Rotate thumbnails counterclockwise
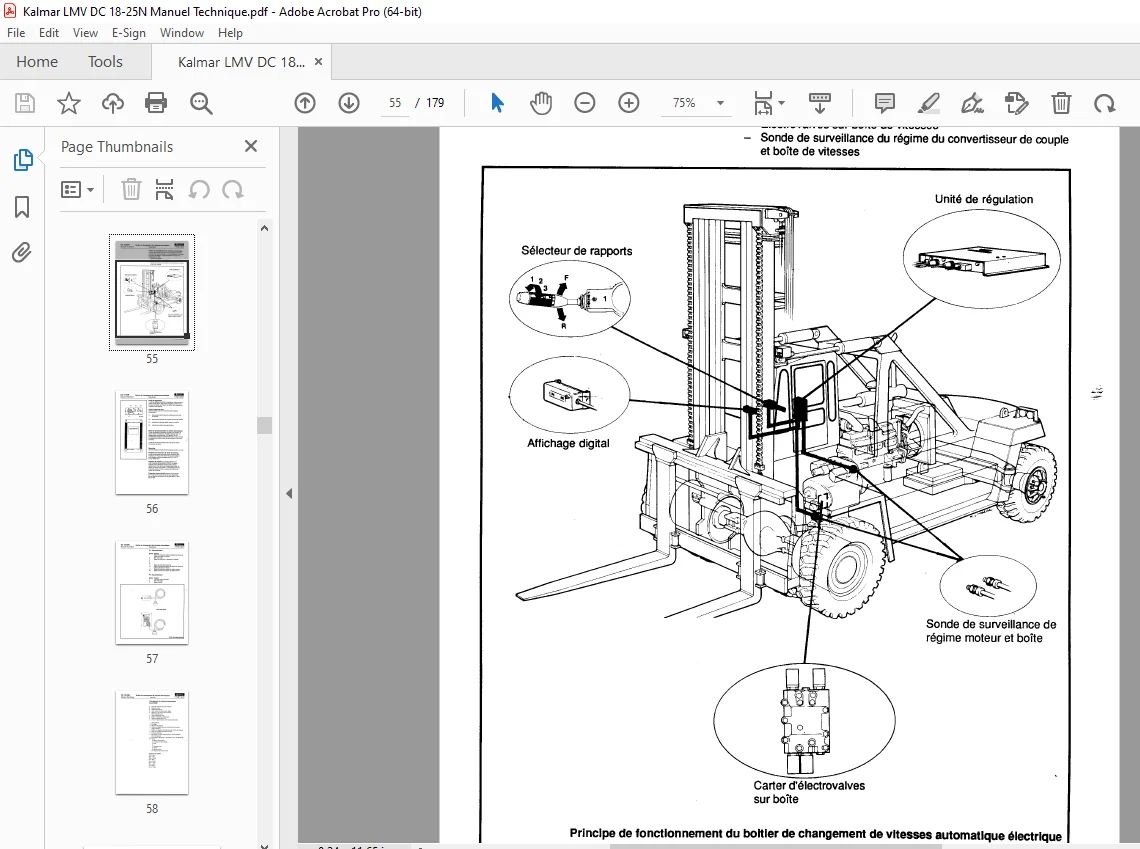1140x849 pixels. click(x=198, y=190)
